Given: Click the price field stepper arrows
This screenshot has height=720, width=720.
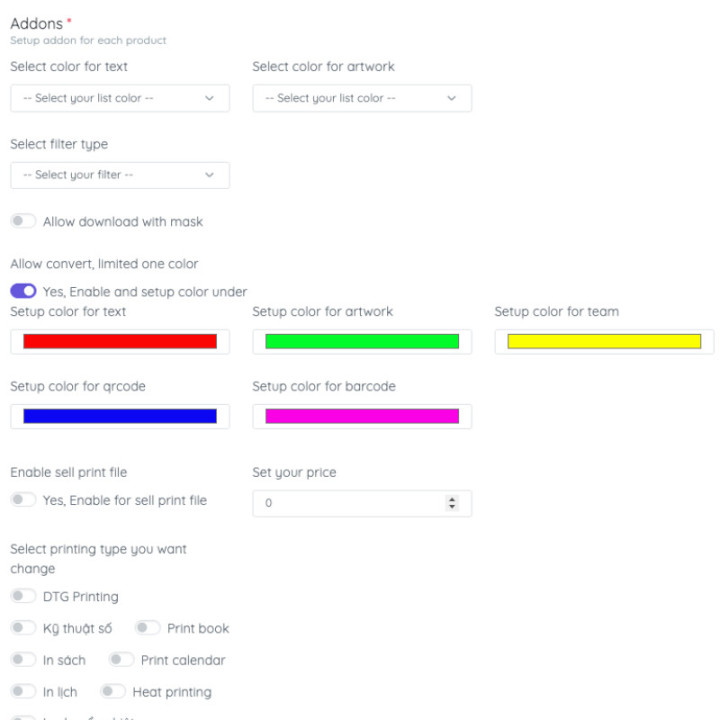Looking at the screenshot, I should (452, 503).
